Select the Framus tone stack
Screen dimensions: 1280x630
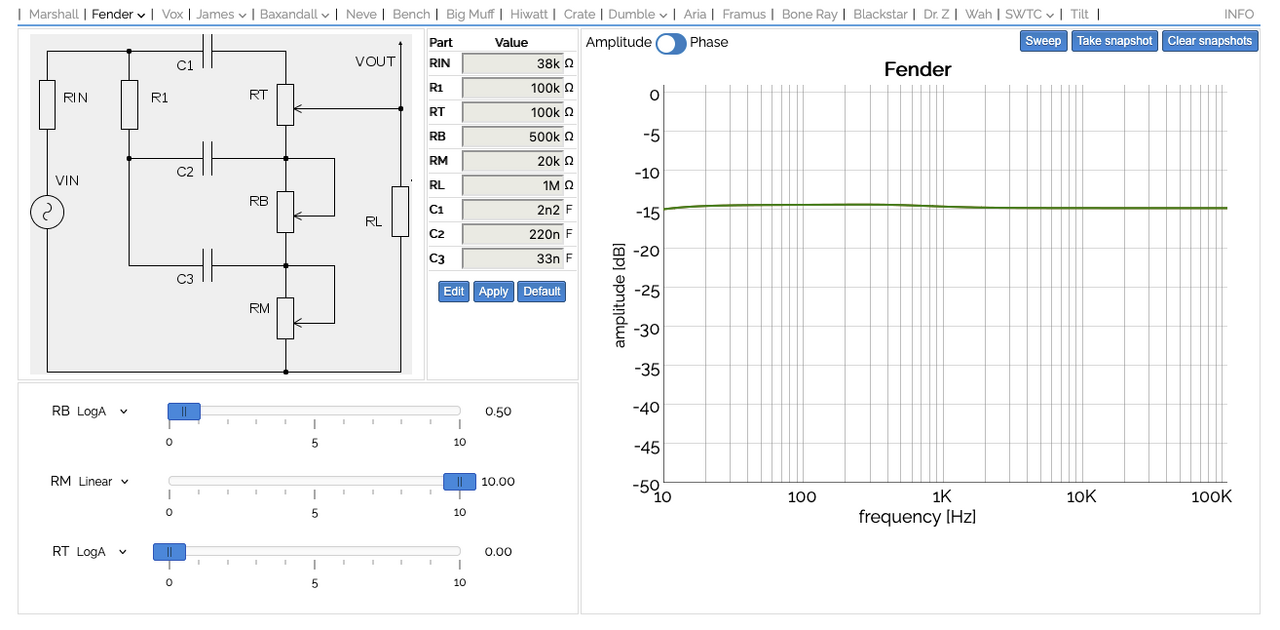(744, 14)
